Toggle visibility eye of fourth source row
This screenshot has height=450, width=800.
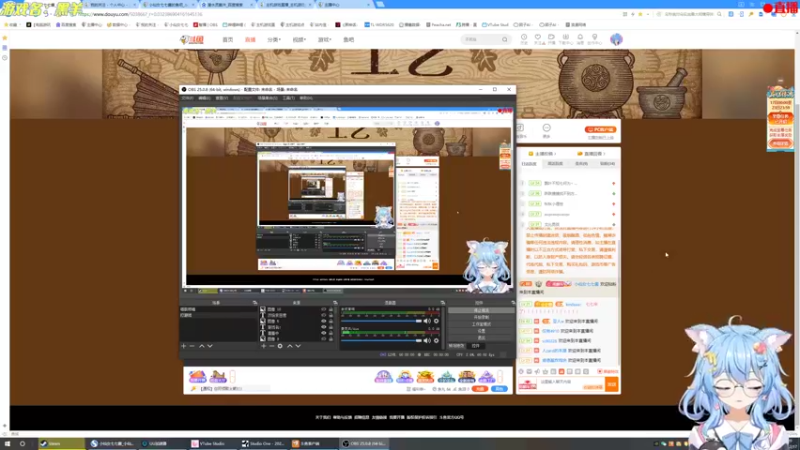pos(323,327)
